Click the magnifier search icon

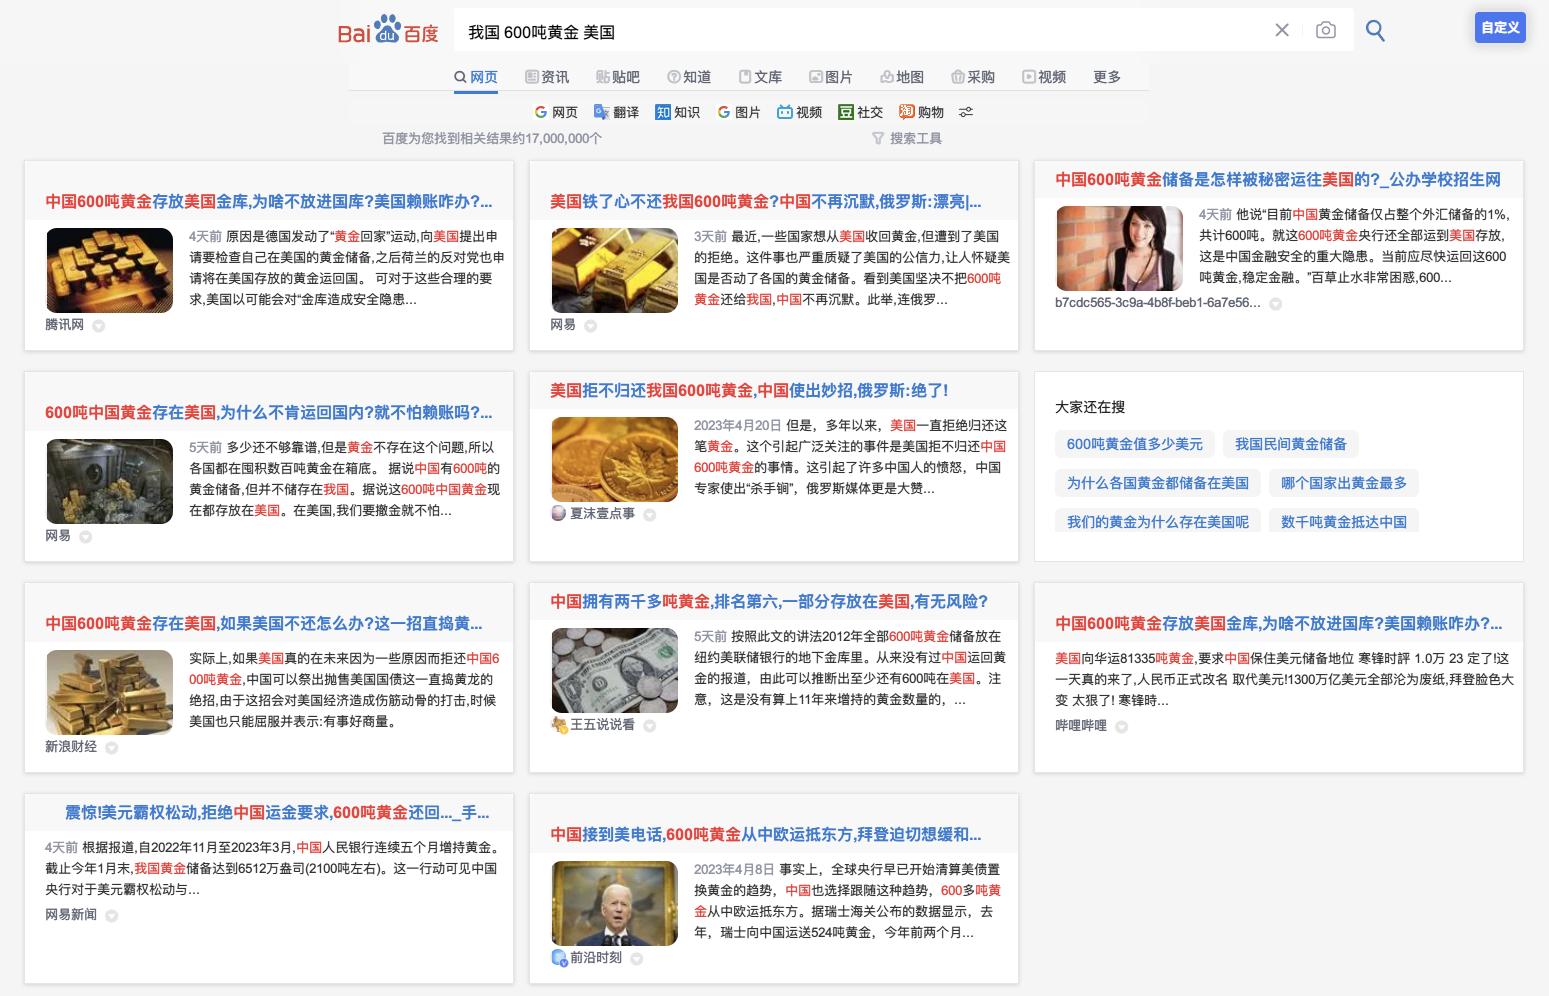(1375, 30)
